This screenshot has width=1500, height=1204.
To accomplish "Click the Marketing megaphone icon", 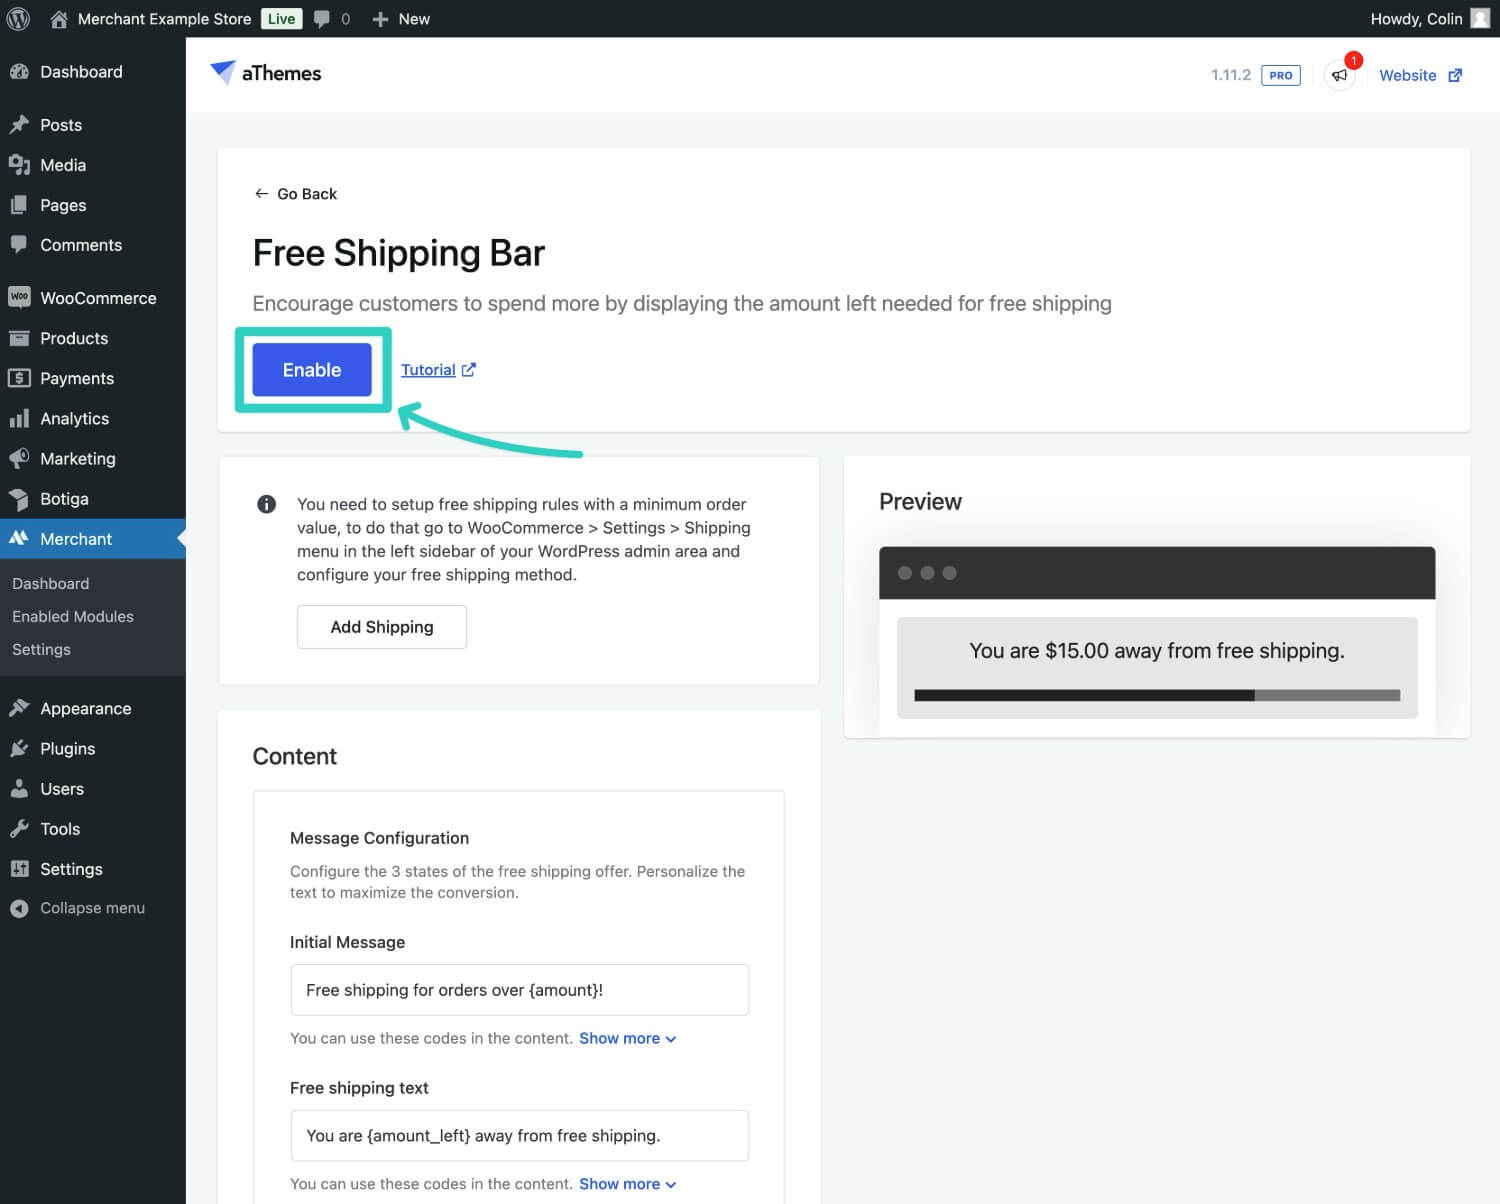I will tap(19, 458).
